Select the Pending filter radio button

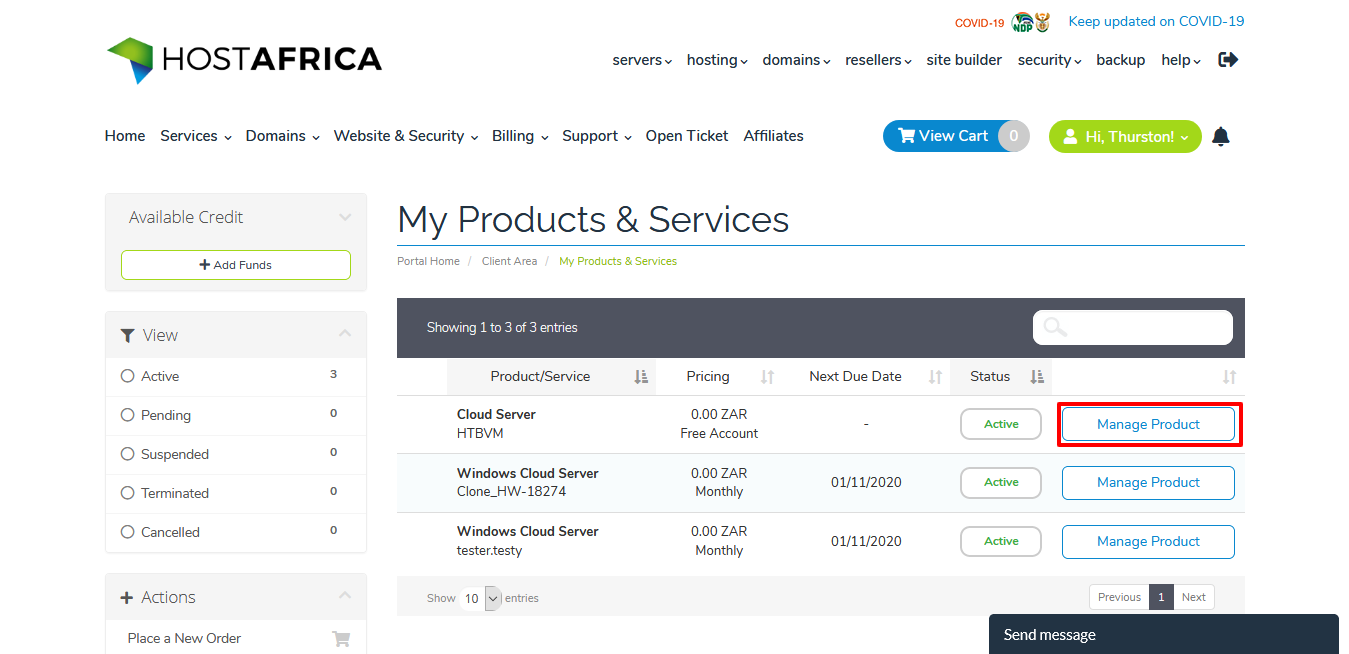tap(127, 415)
